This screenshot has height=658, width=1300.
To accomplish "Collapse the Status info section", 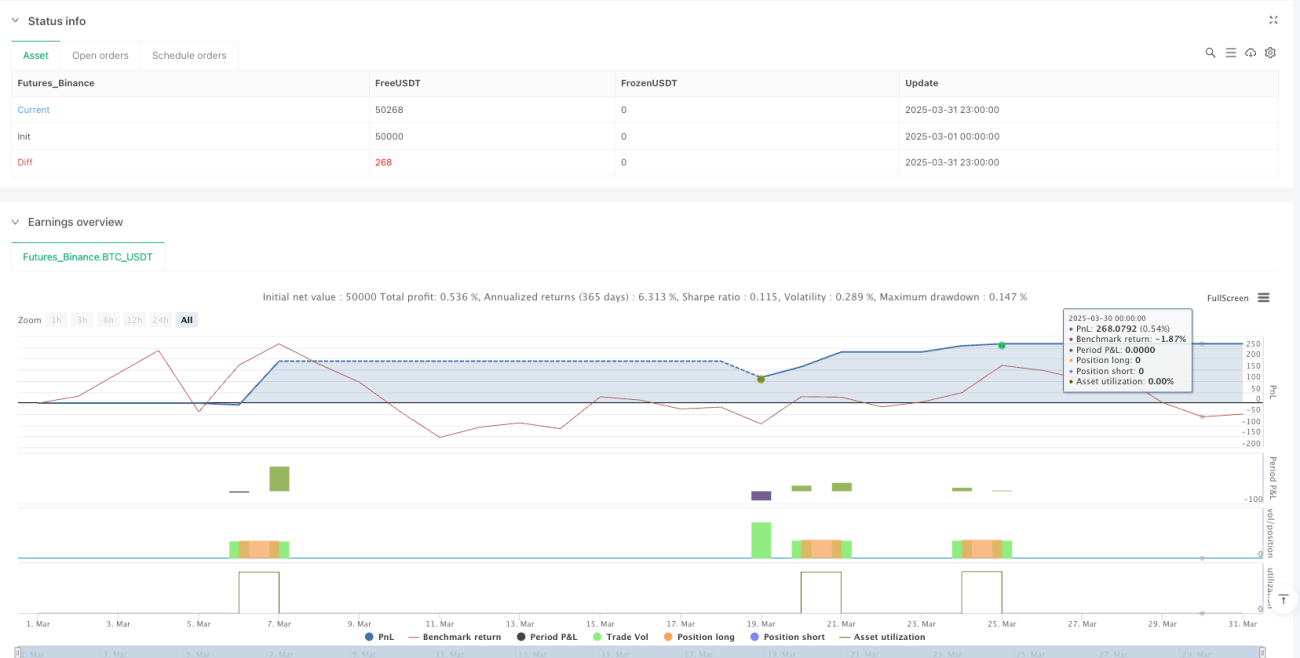I will (x=15, y=21).
